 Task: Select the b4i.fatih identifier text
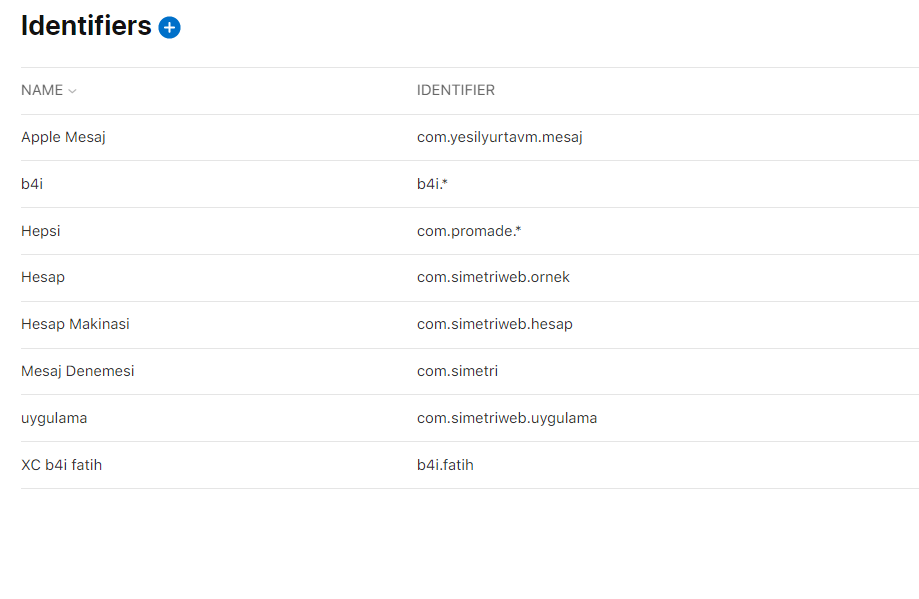point(445,465)
